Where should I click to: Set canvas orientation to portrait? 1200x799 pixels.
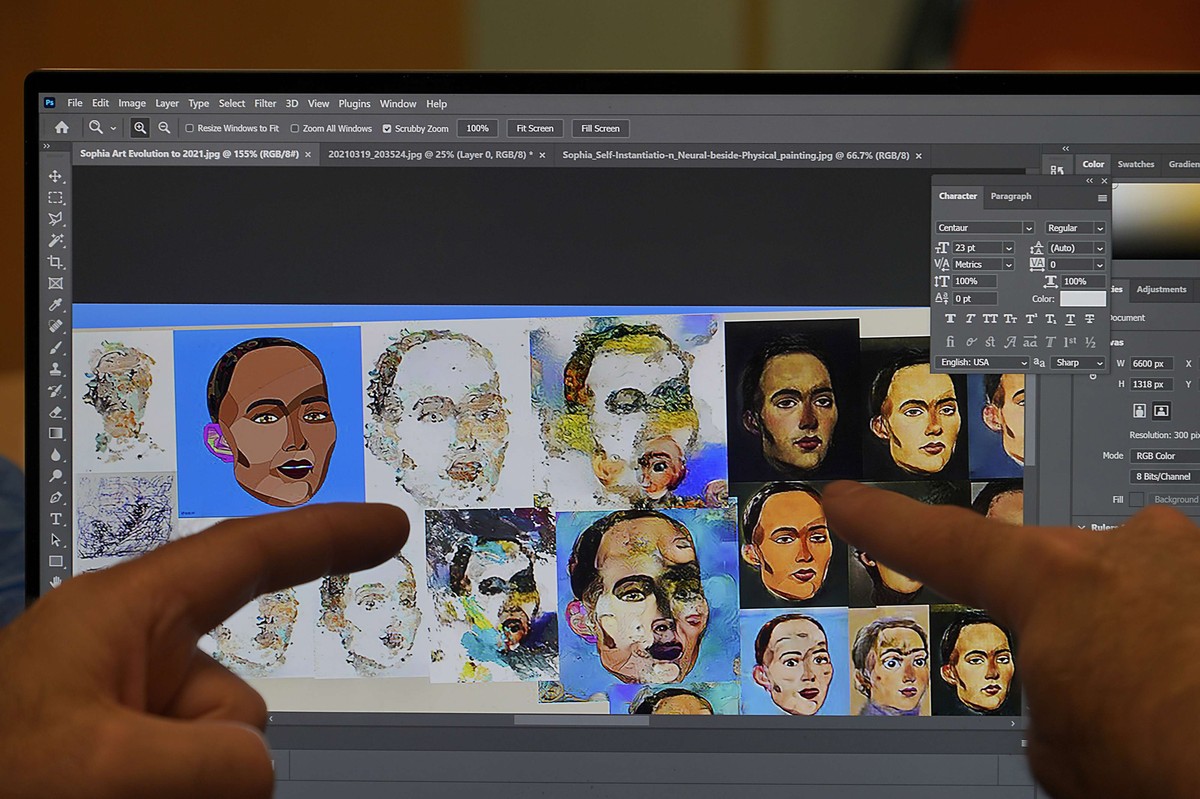click(x=1140, y=410)
